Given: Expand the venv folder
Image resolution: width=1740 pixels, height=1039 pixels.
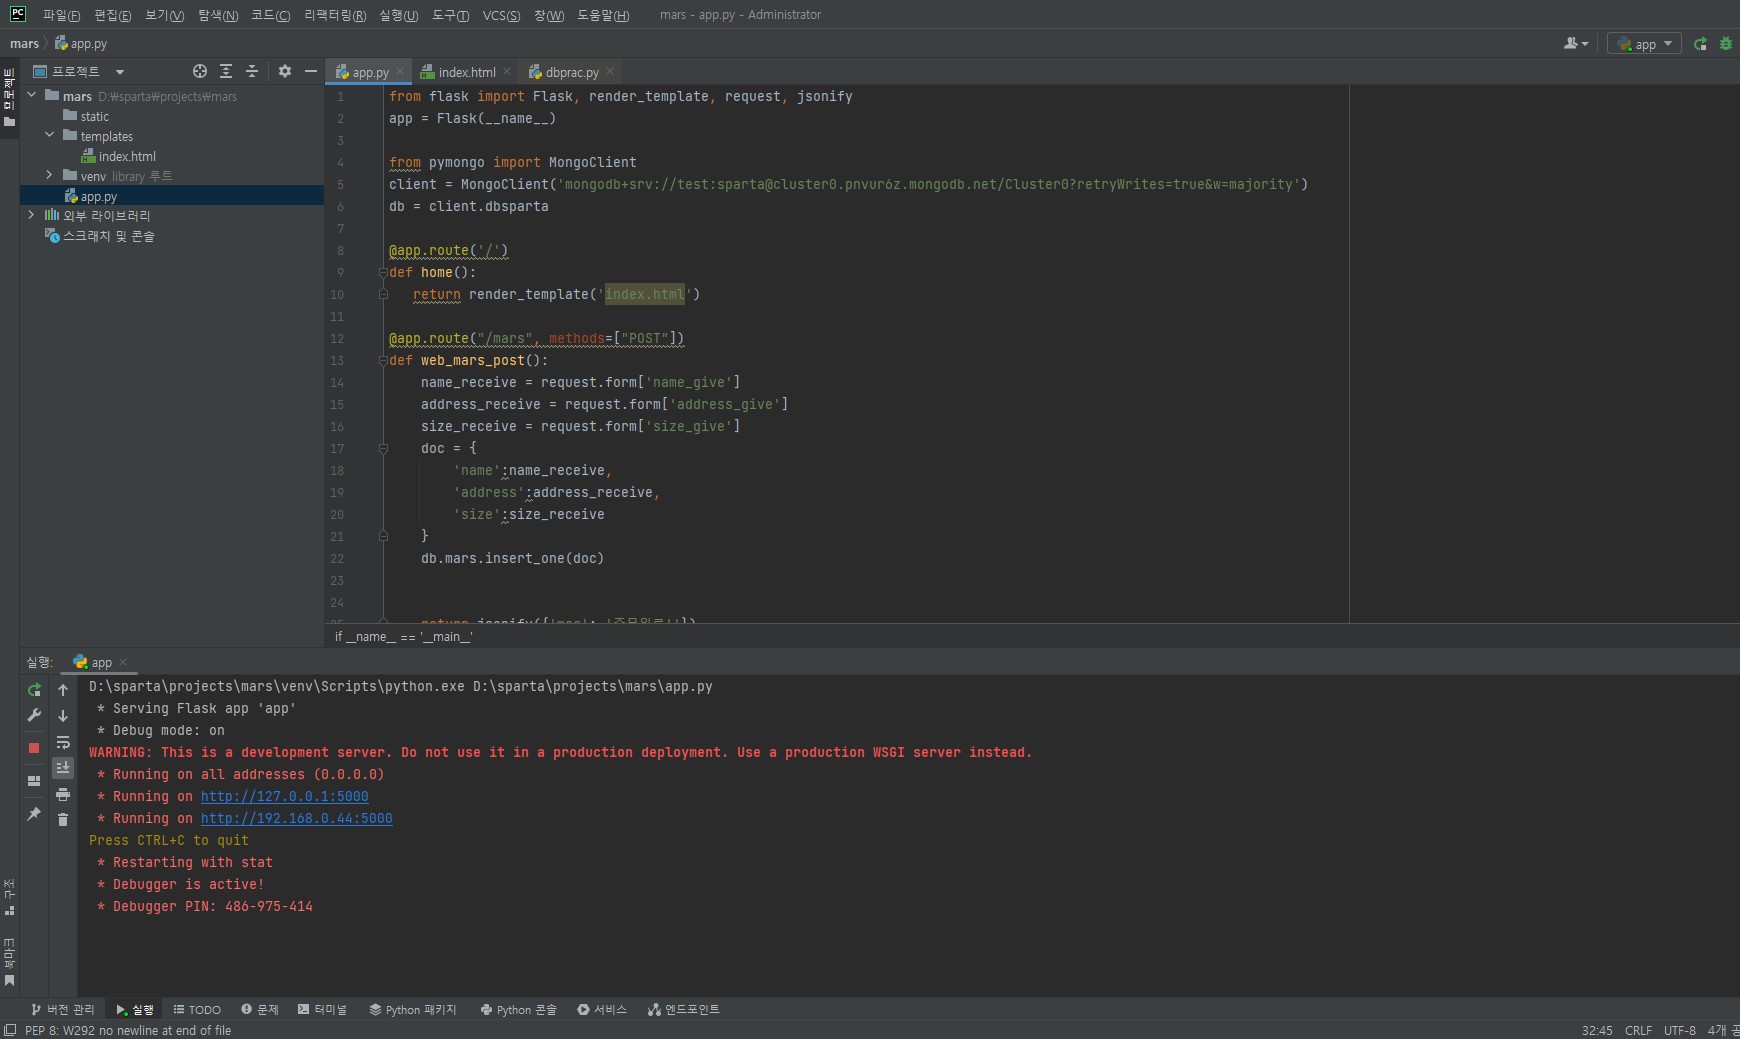Looking at the screenshot, I should (x=50, y=175).
